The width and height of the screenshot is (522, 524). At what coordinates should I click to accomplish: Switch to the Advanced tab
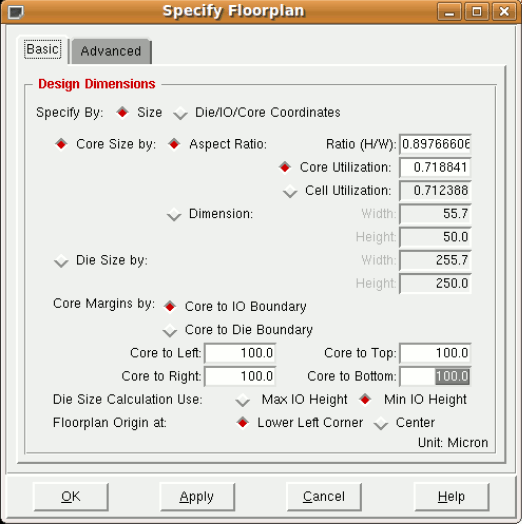(x=111, y=51)
